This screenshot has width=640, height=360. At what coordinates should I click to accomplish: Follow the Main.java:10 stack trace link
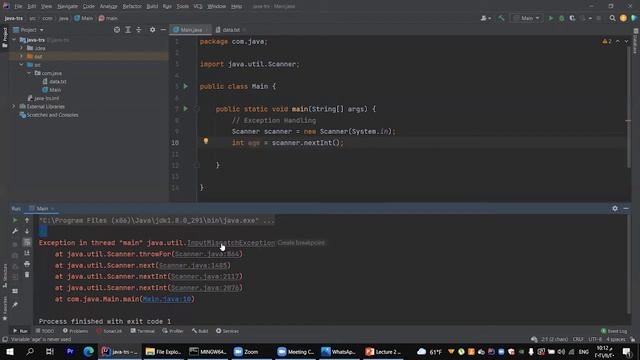pos(167,299)
